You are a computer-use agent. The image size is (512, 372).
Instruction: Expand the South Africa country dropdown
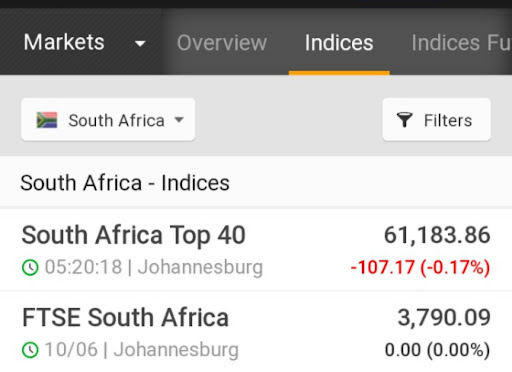point(108,120)
